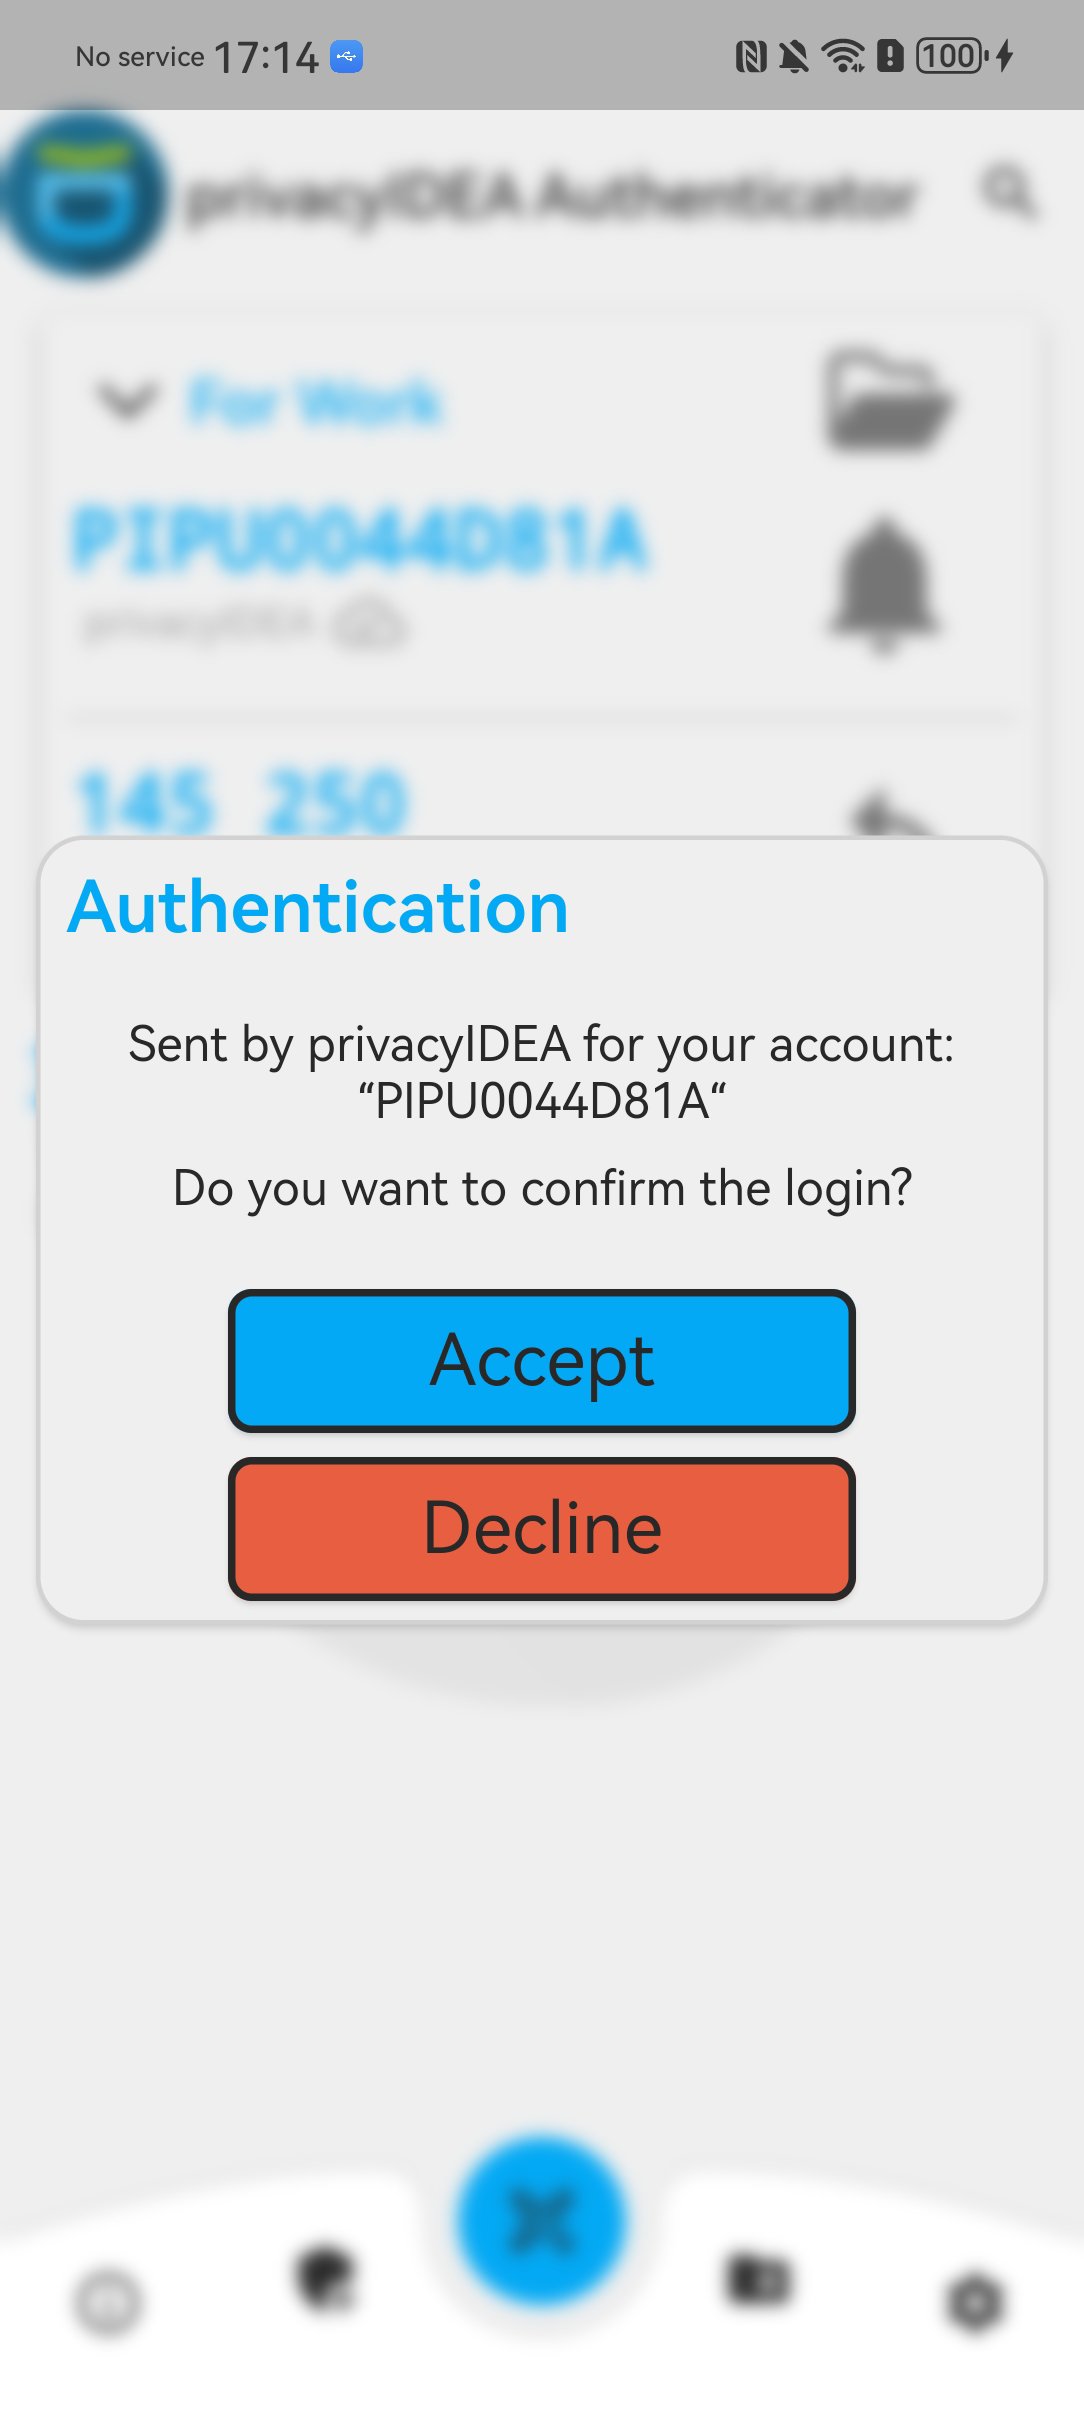The image size is (1084, 2412).
Task: Decline the login request
Action: (x=541, y=1528)
